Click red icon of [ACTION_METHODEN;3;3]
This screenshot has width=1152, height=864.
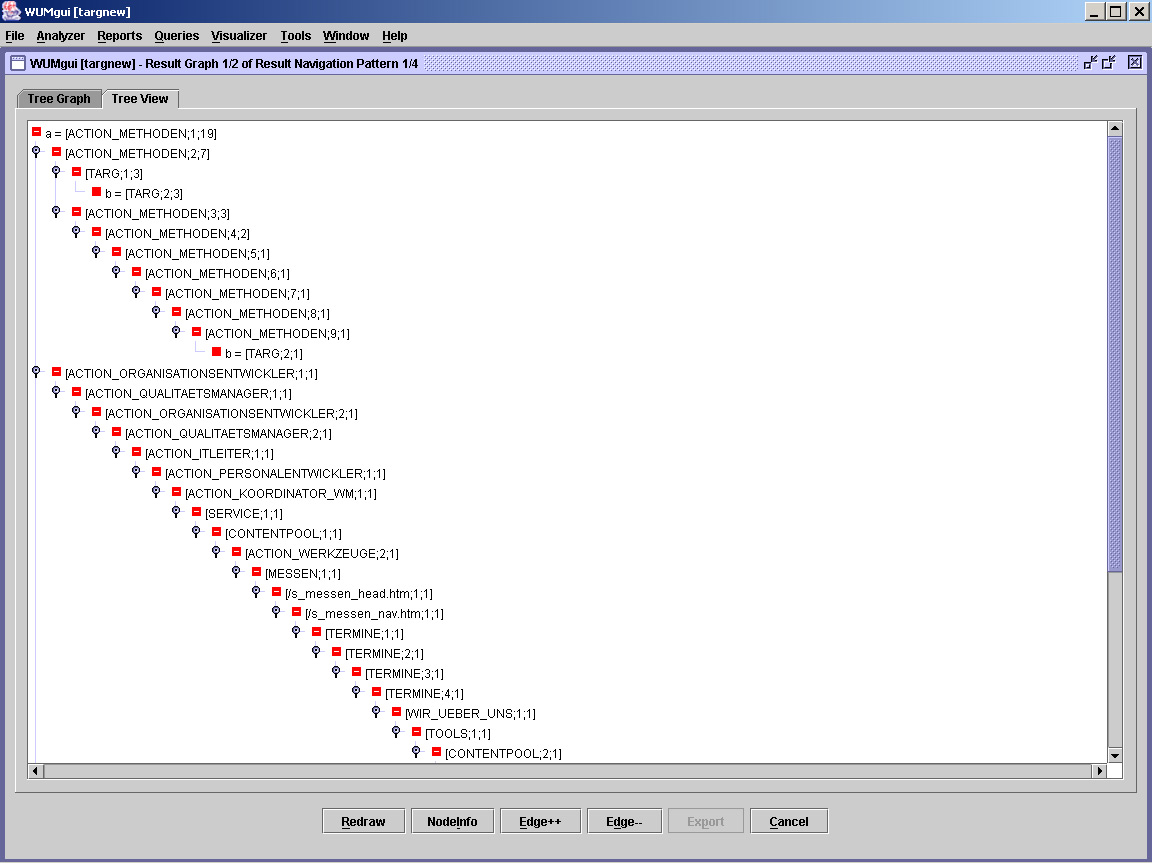(x=76, y=212)
